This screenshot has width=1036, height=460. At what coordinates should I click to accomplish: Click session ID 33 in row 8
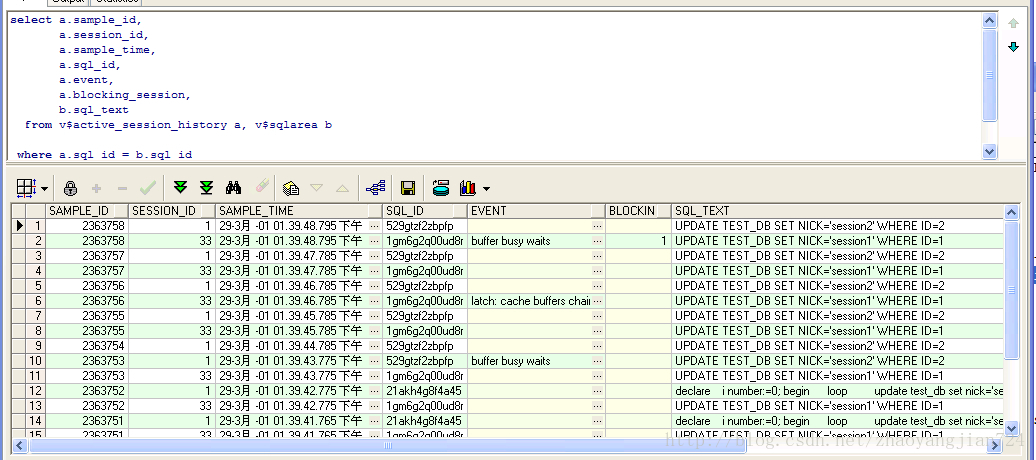pyautogui.click(x=205, y=331)
